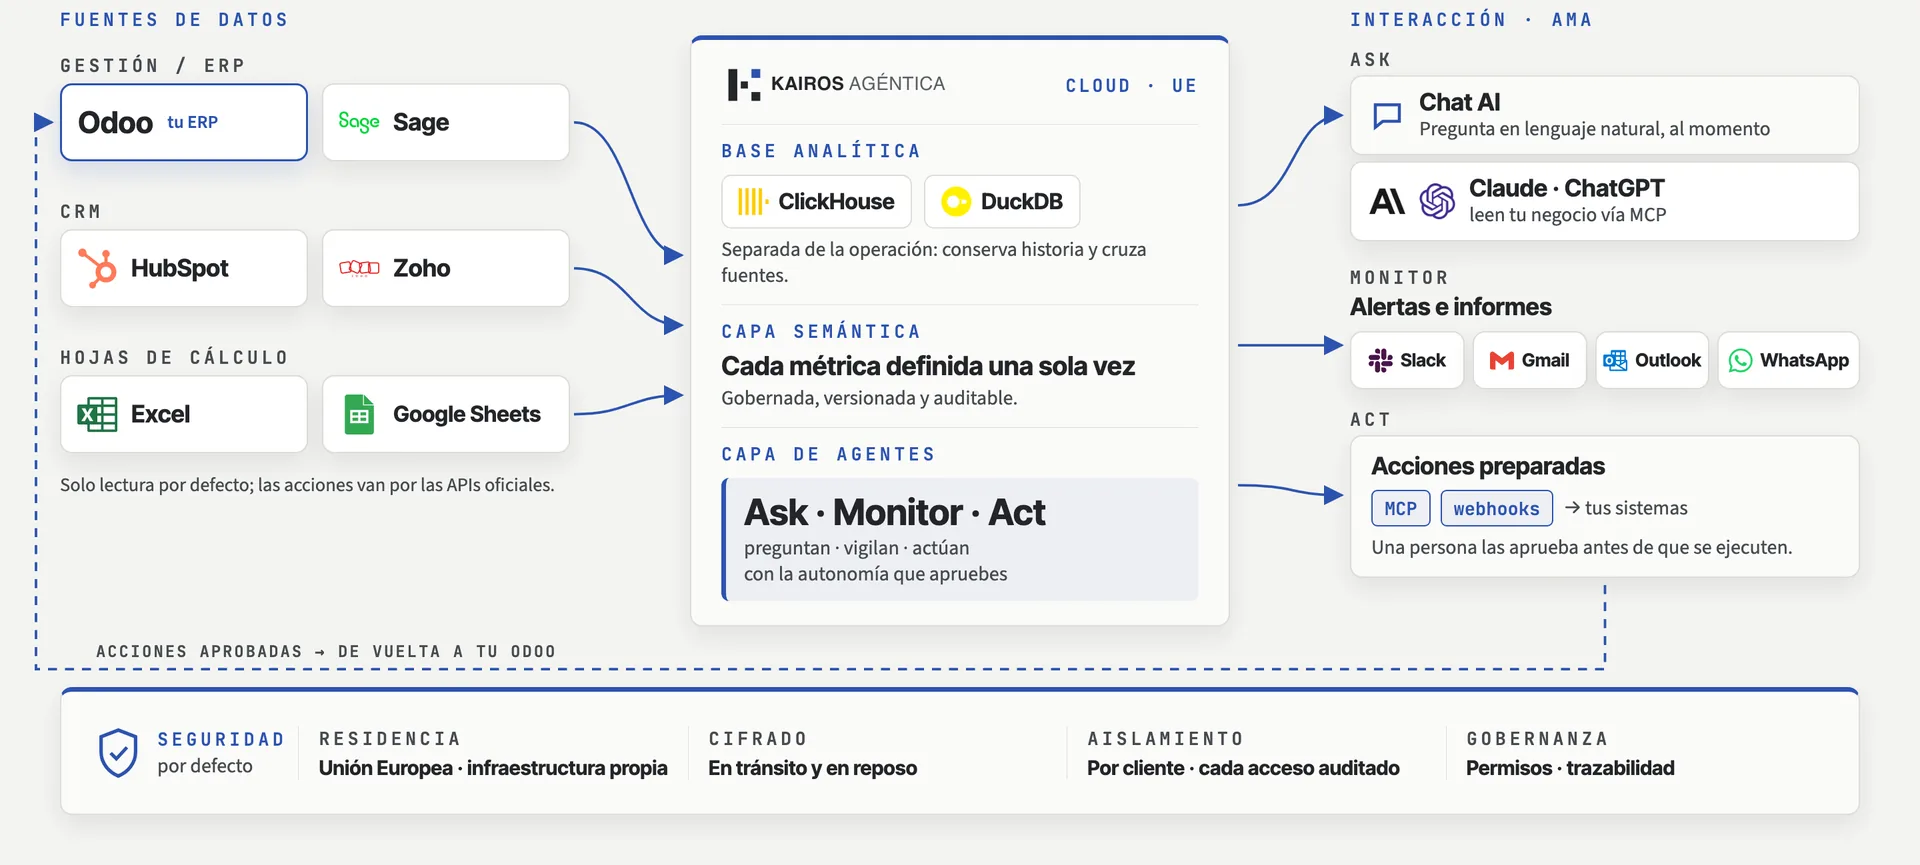
Task: Click the FUENTES DE DATOS heading
Action: coord(174,20)
